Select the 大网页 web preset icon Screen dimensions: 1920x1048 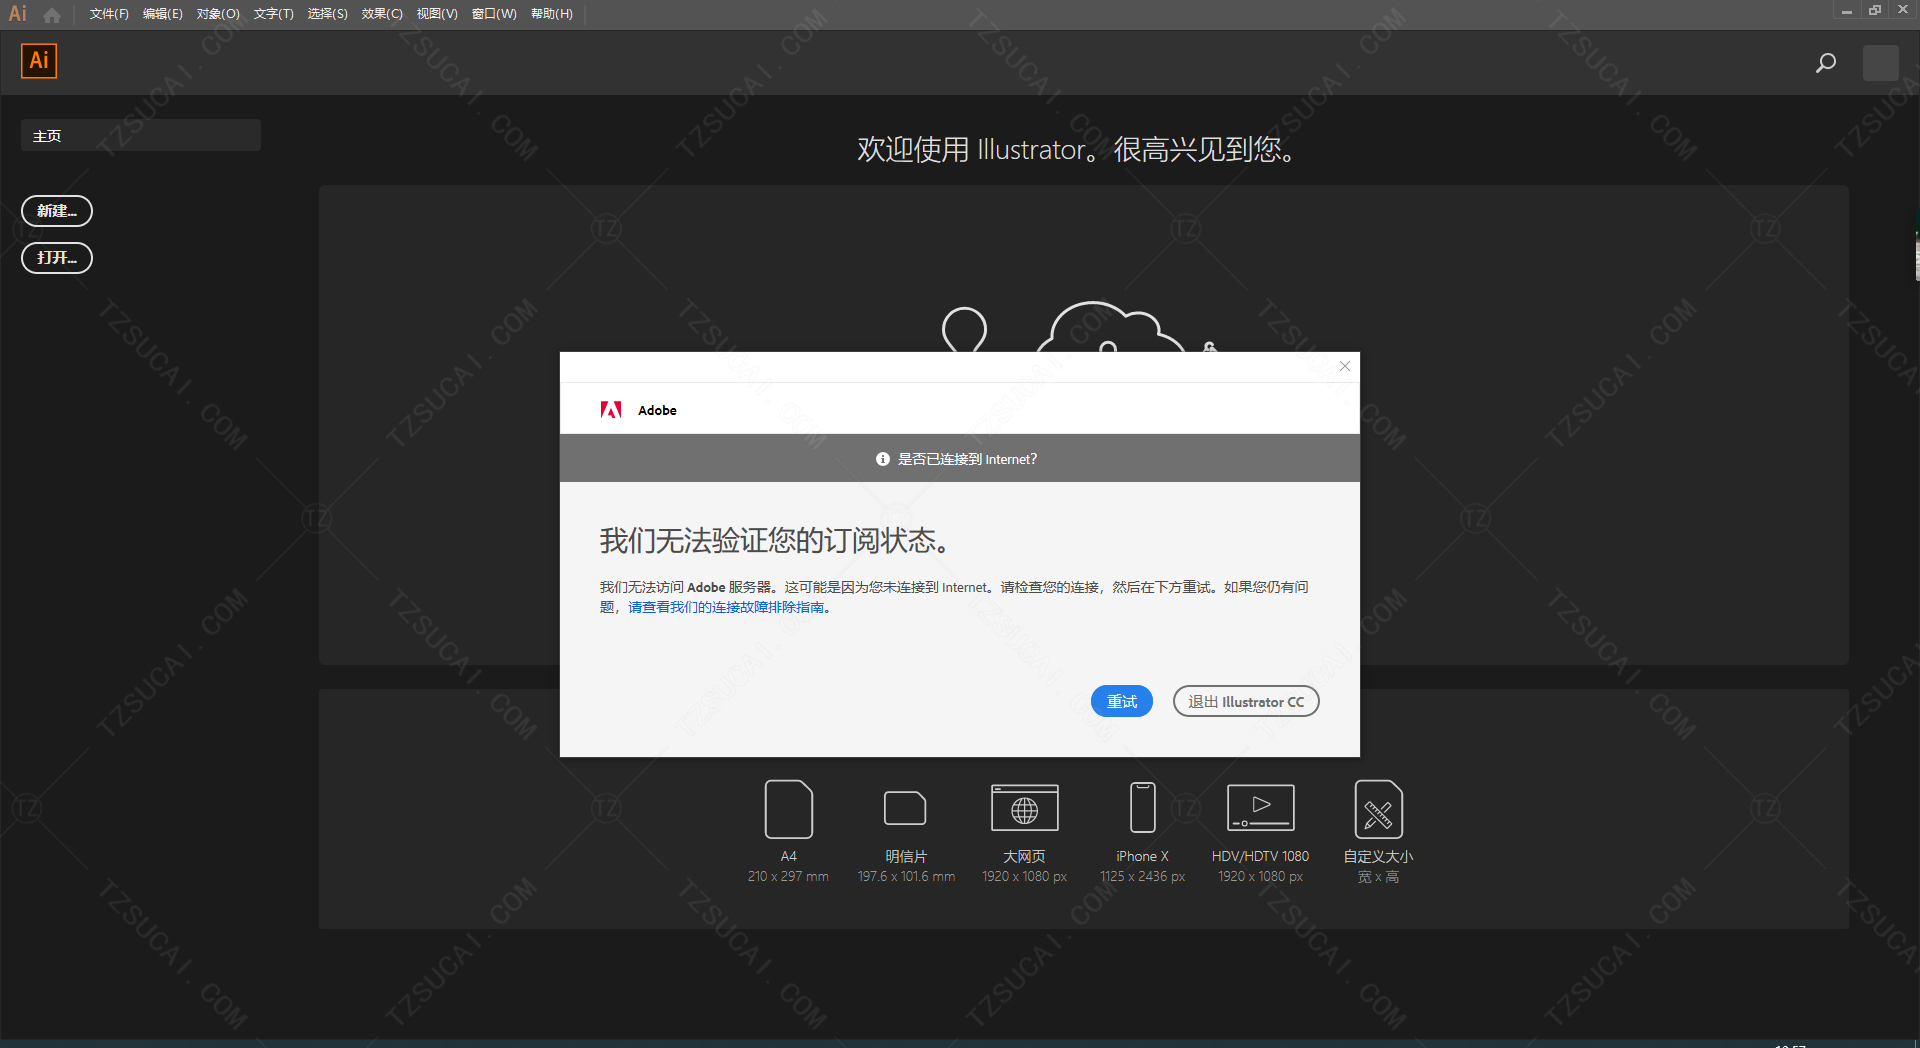(1024, 808)
